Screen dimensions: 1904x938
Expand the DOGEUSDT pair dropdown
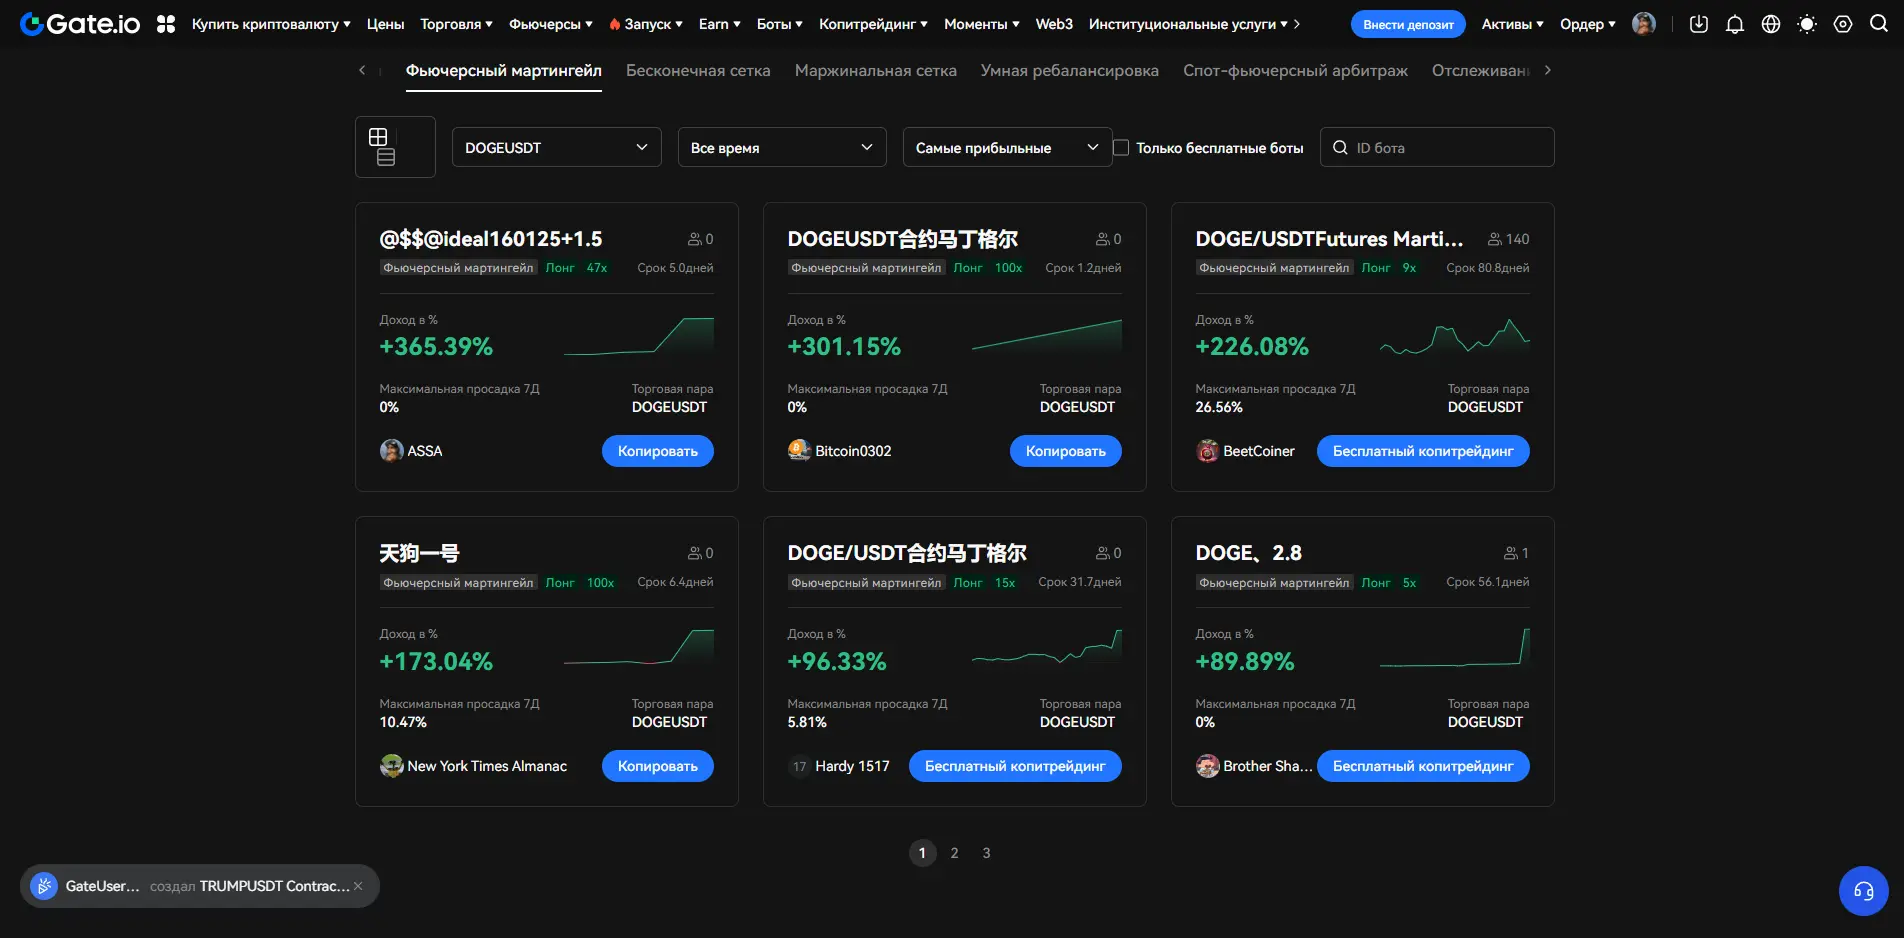(x=556, y=147)
